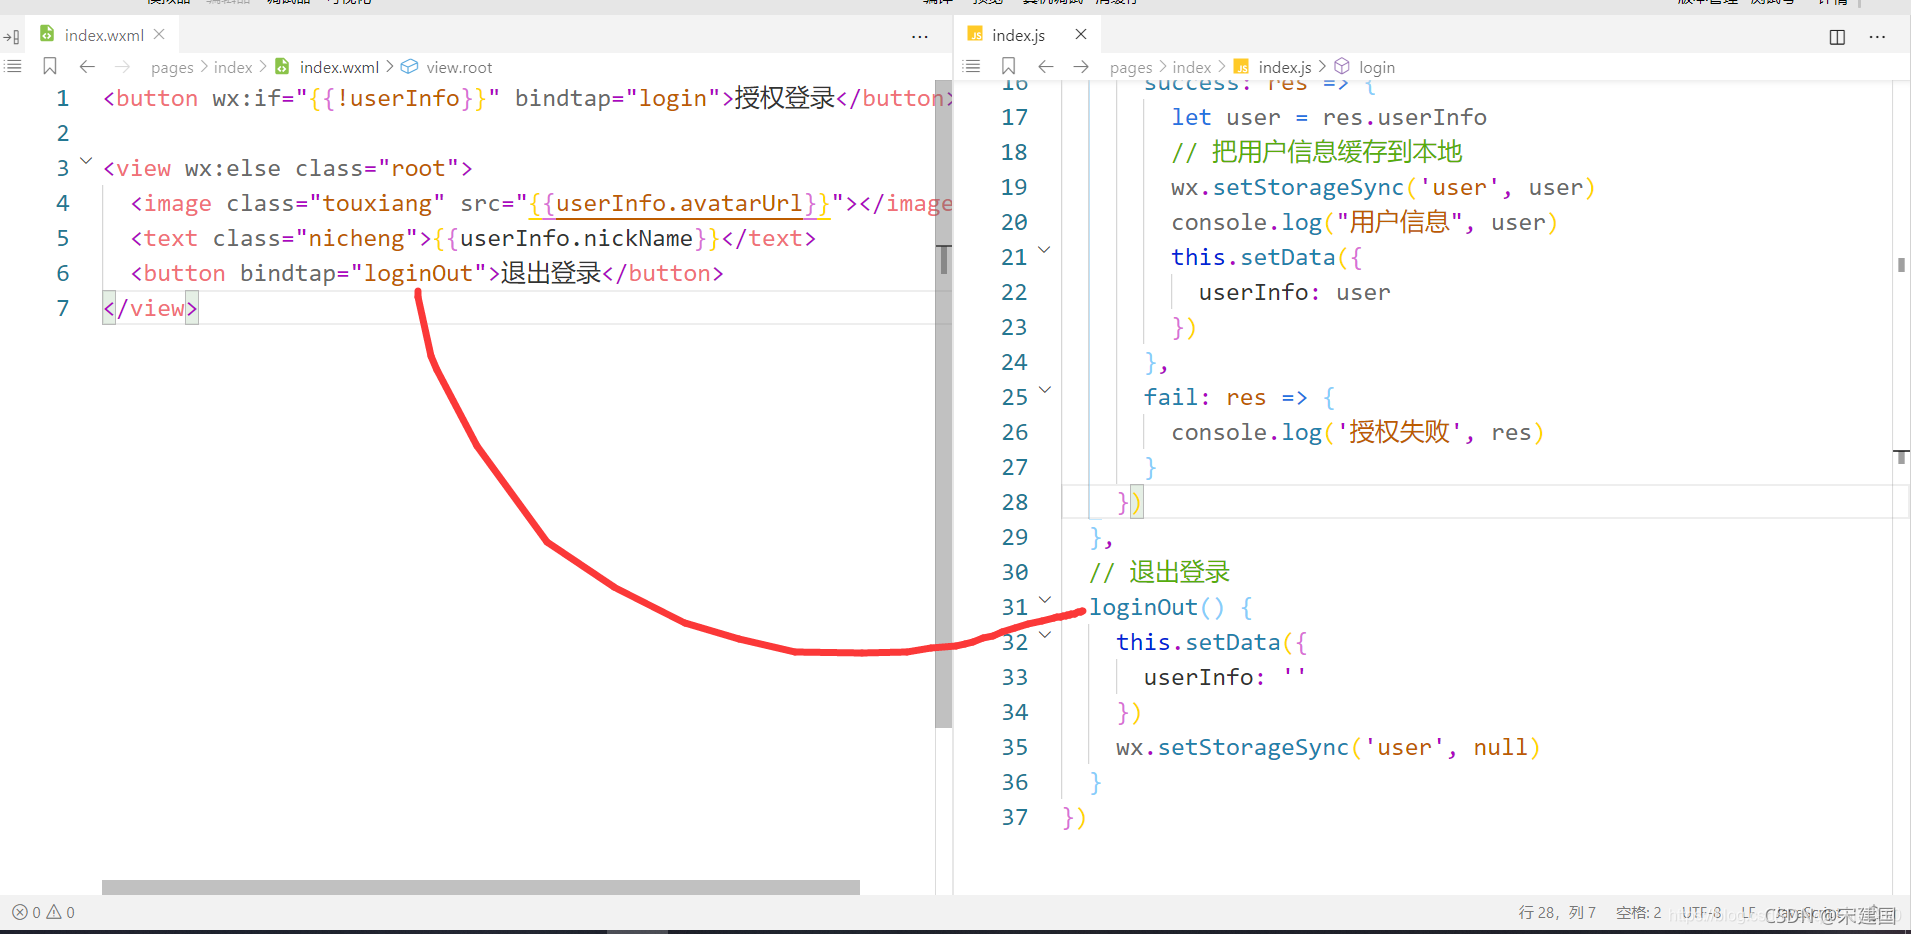
Task: Select 'pages' in index.js breadcrumb
Action: [1131, 67]
